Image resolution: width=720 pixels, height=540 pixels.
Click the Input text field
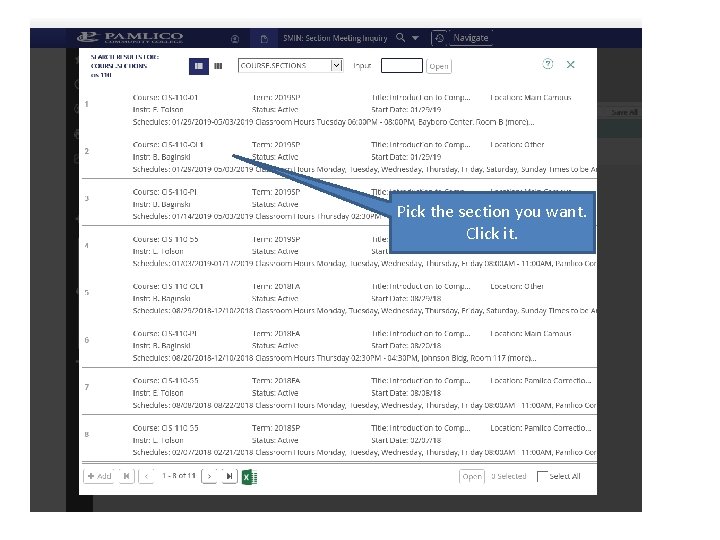click(402, 66)
